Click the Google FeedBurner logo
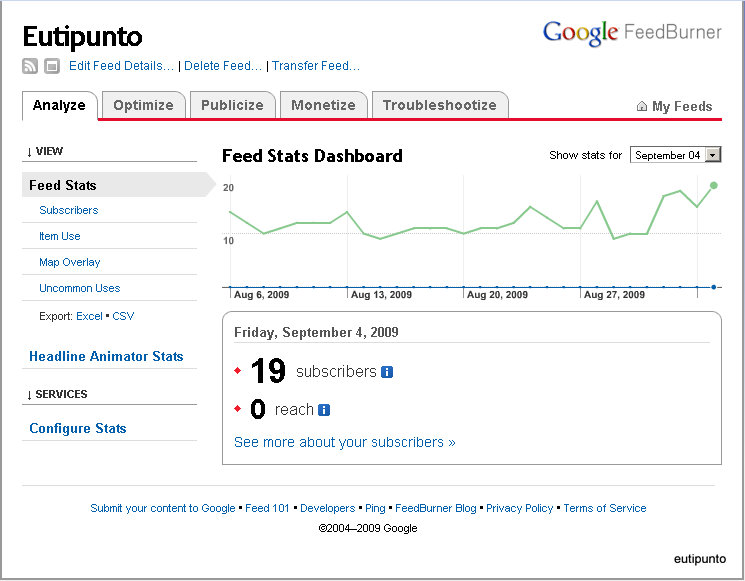 point(632,33)
